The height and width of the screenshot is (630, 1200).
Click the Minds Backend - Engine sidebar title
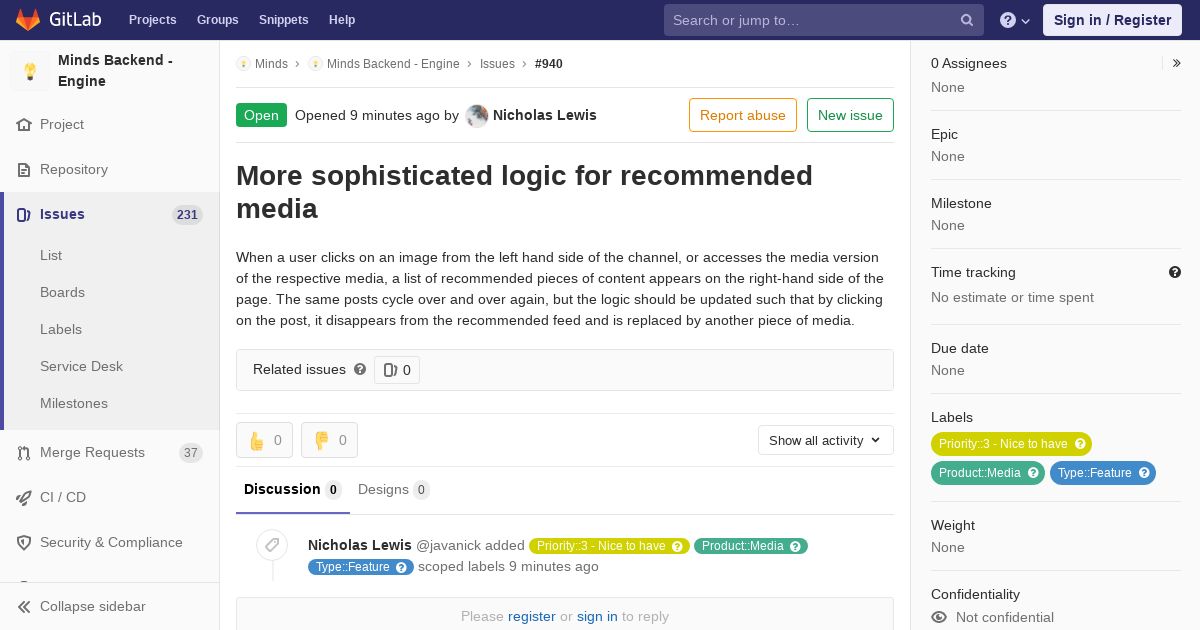115,71
